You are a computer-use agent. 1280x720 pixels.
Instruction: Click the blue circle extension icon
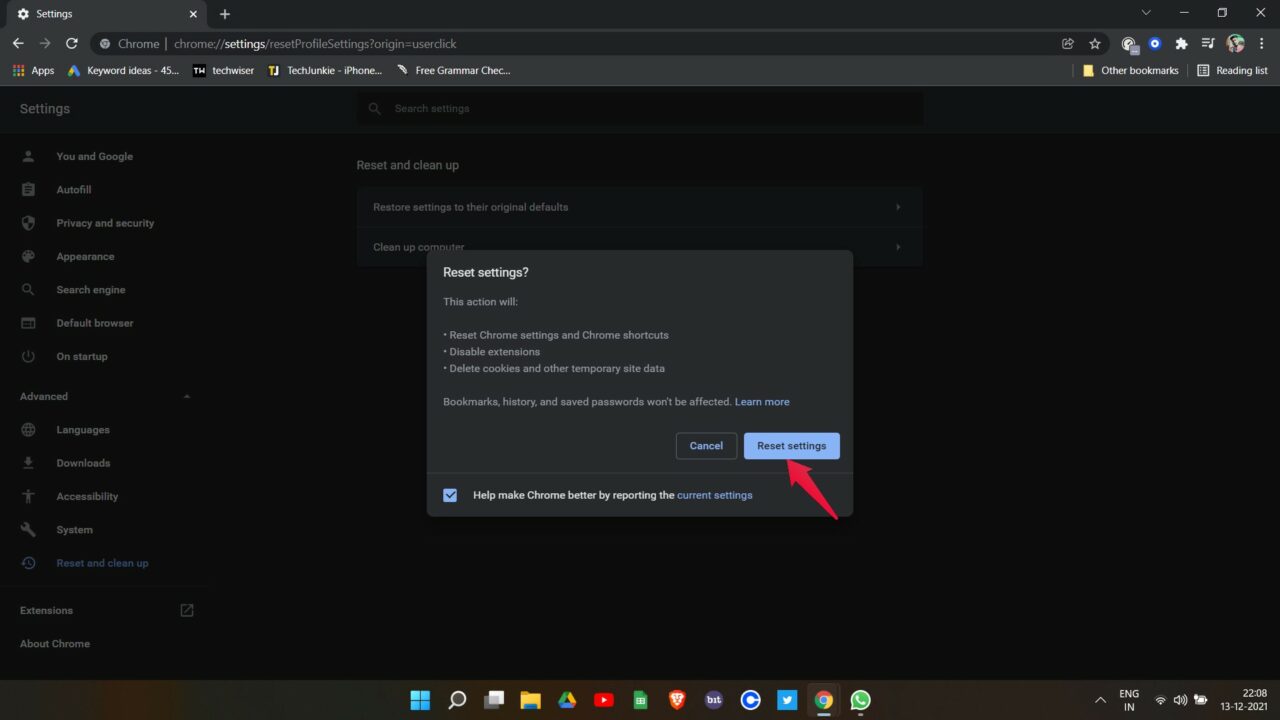click(1155, 44)
